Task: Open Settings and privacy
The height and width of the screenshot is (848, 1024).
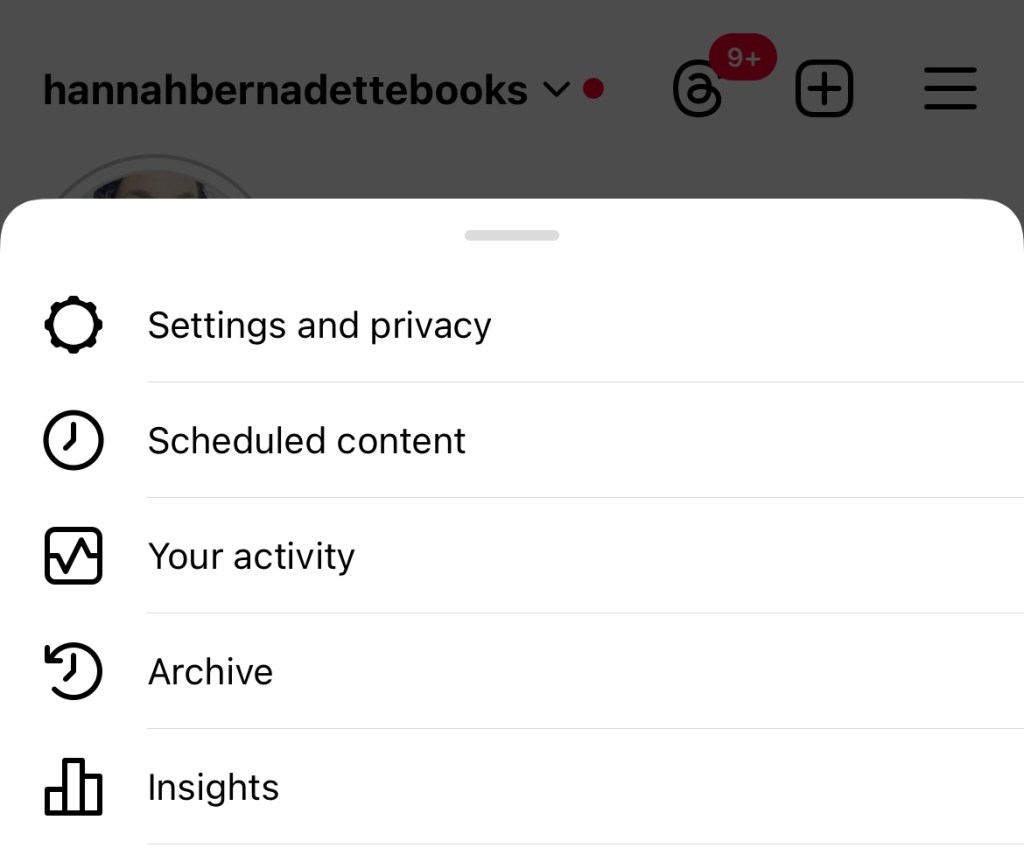Action: [x=319, y=326]
